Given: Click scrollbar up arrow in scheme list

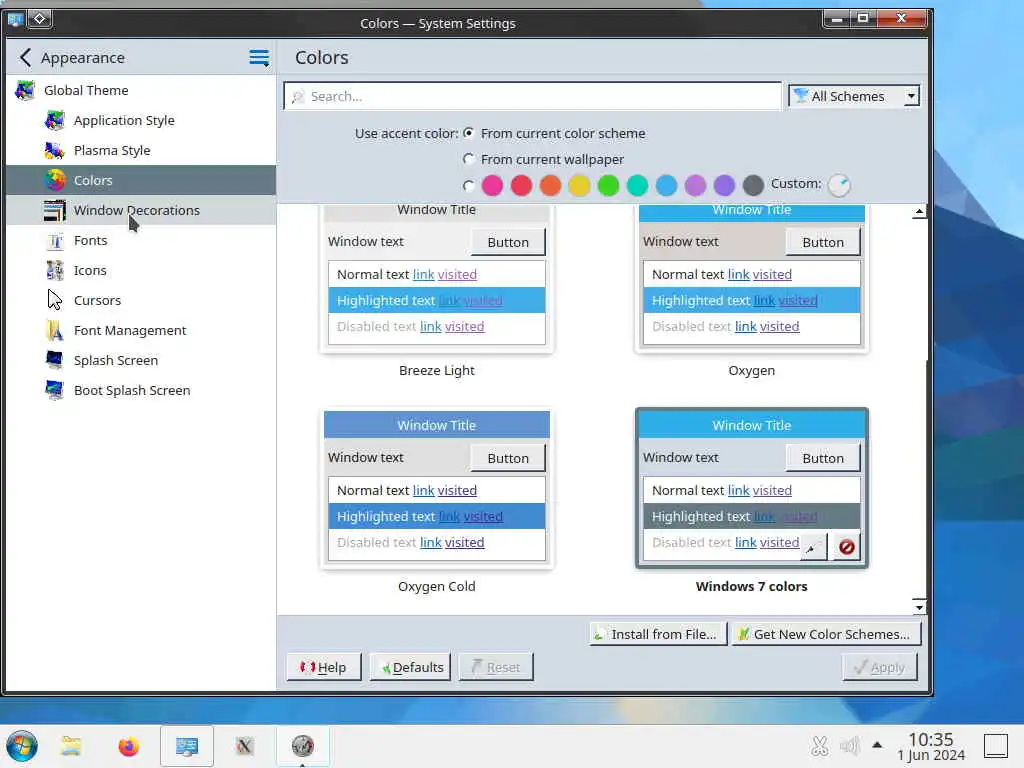Looking at the screenshot, I should (x=919, y=212).
